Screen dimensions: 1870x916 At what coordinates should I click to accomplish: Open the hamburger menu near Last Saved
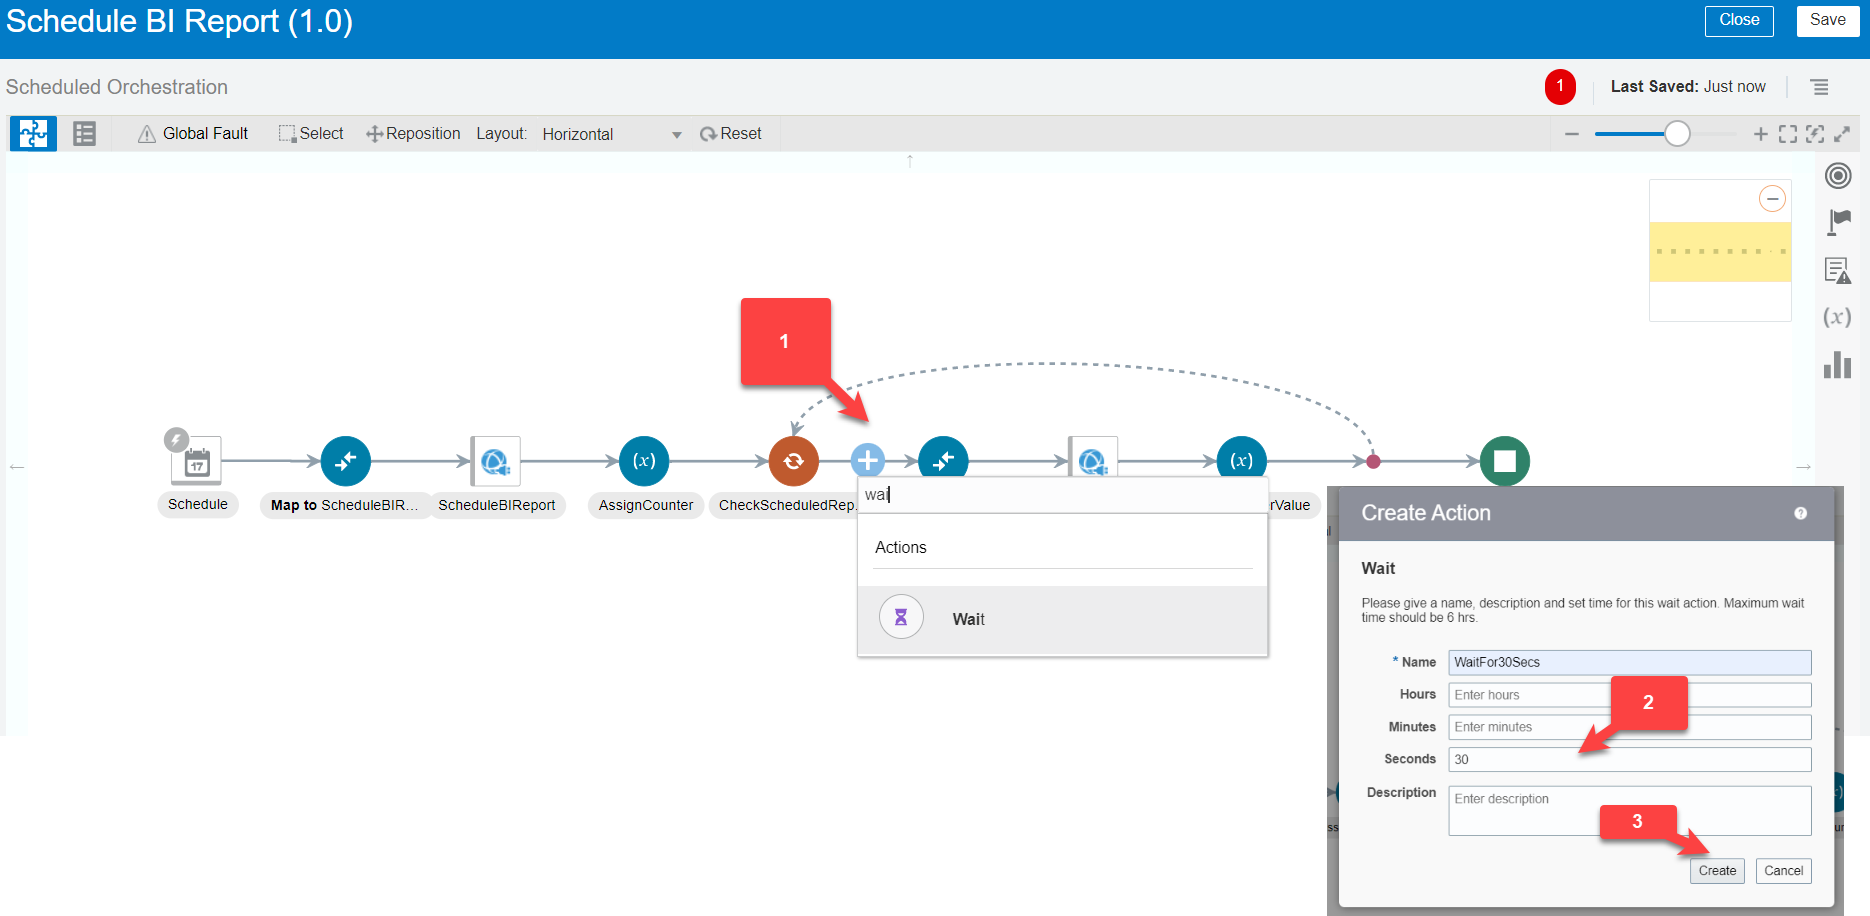coord(1820,87)
